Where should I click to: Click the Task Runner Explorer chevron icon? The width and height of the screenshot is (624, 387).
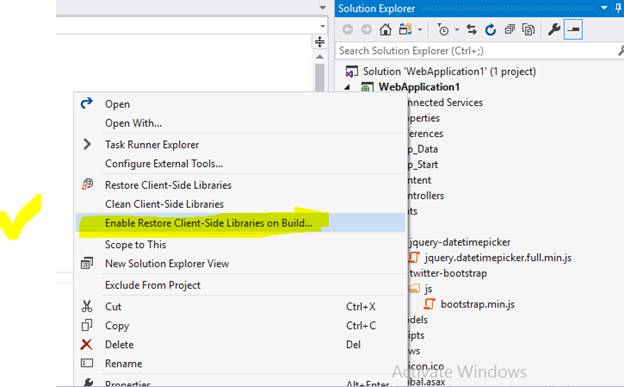pyautogui.click(x=87, y=144)
